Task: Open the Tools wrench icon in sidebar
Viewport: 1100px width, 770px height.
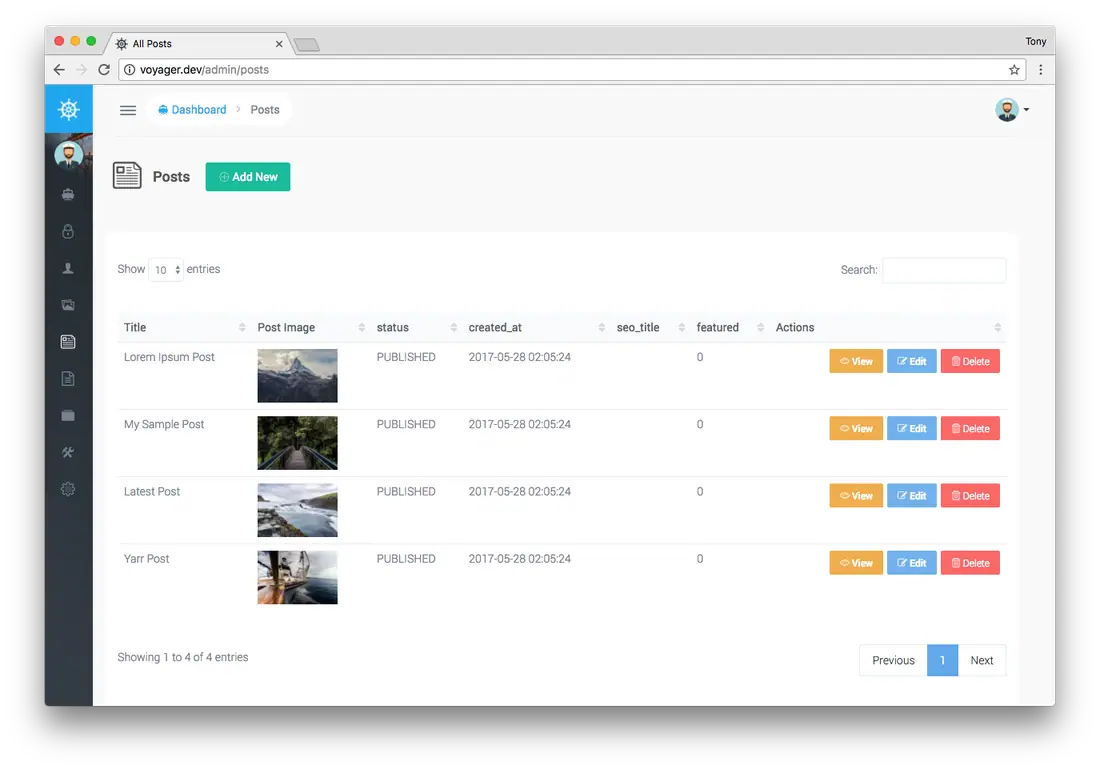Action: (x=68, y=452)
